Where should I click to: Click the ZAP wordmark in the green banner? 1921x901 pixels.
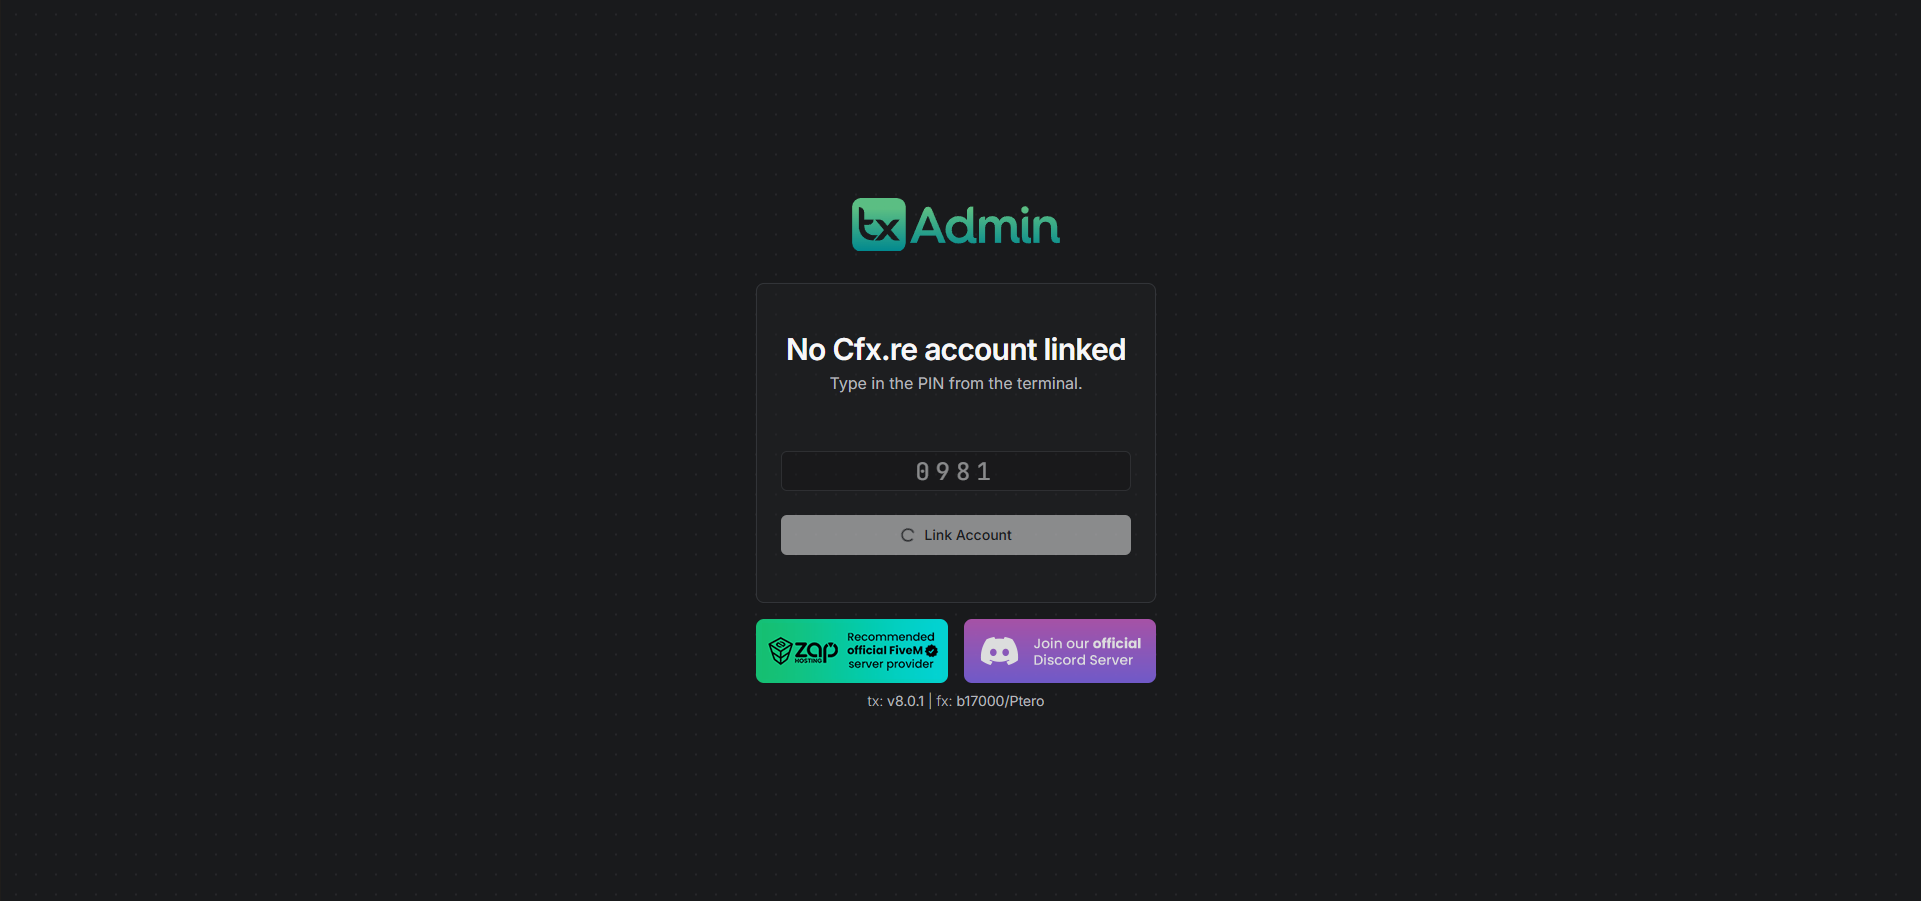[817, 649]
